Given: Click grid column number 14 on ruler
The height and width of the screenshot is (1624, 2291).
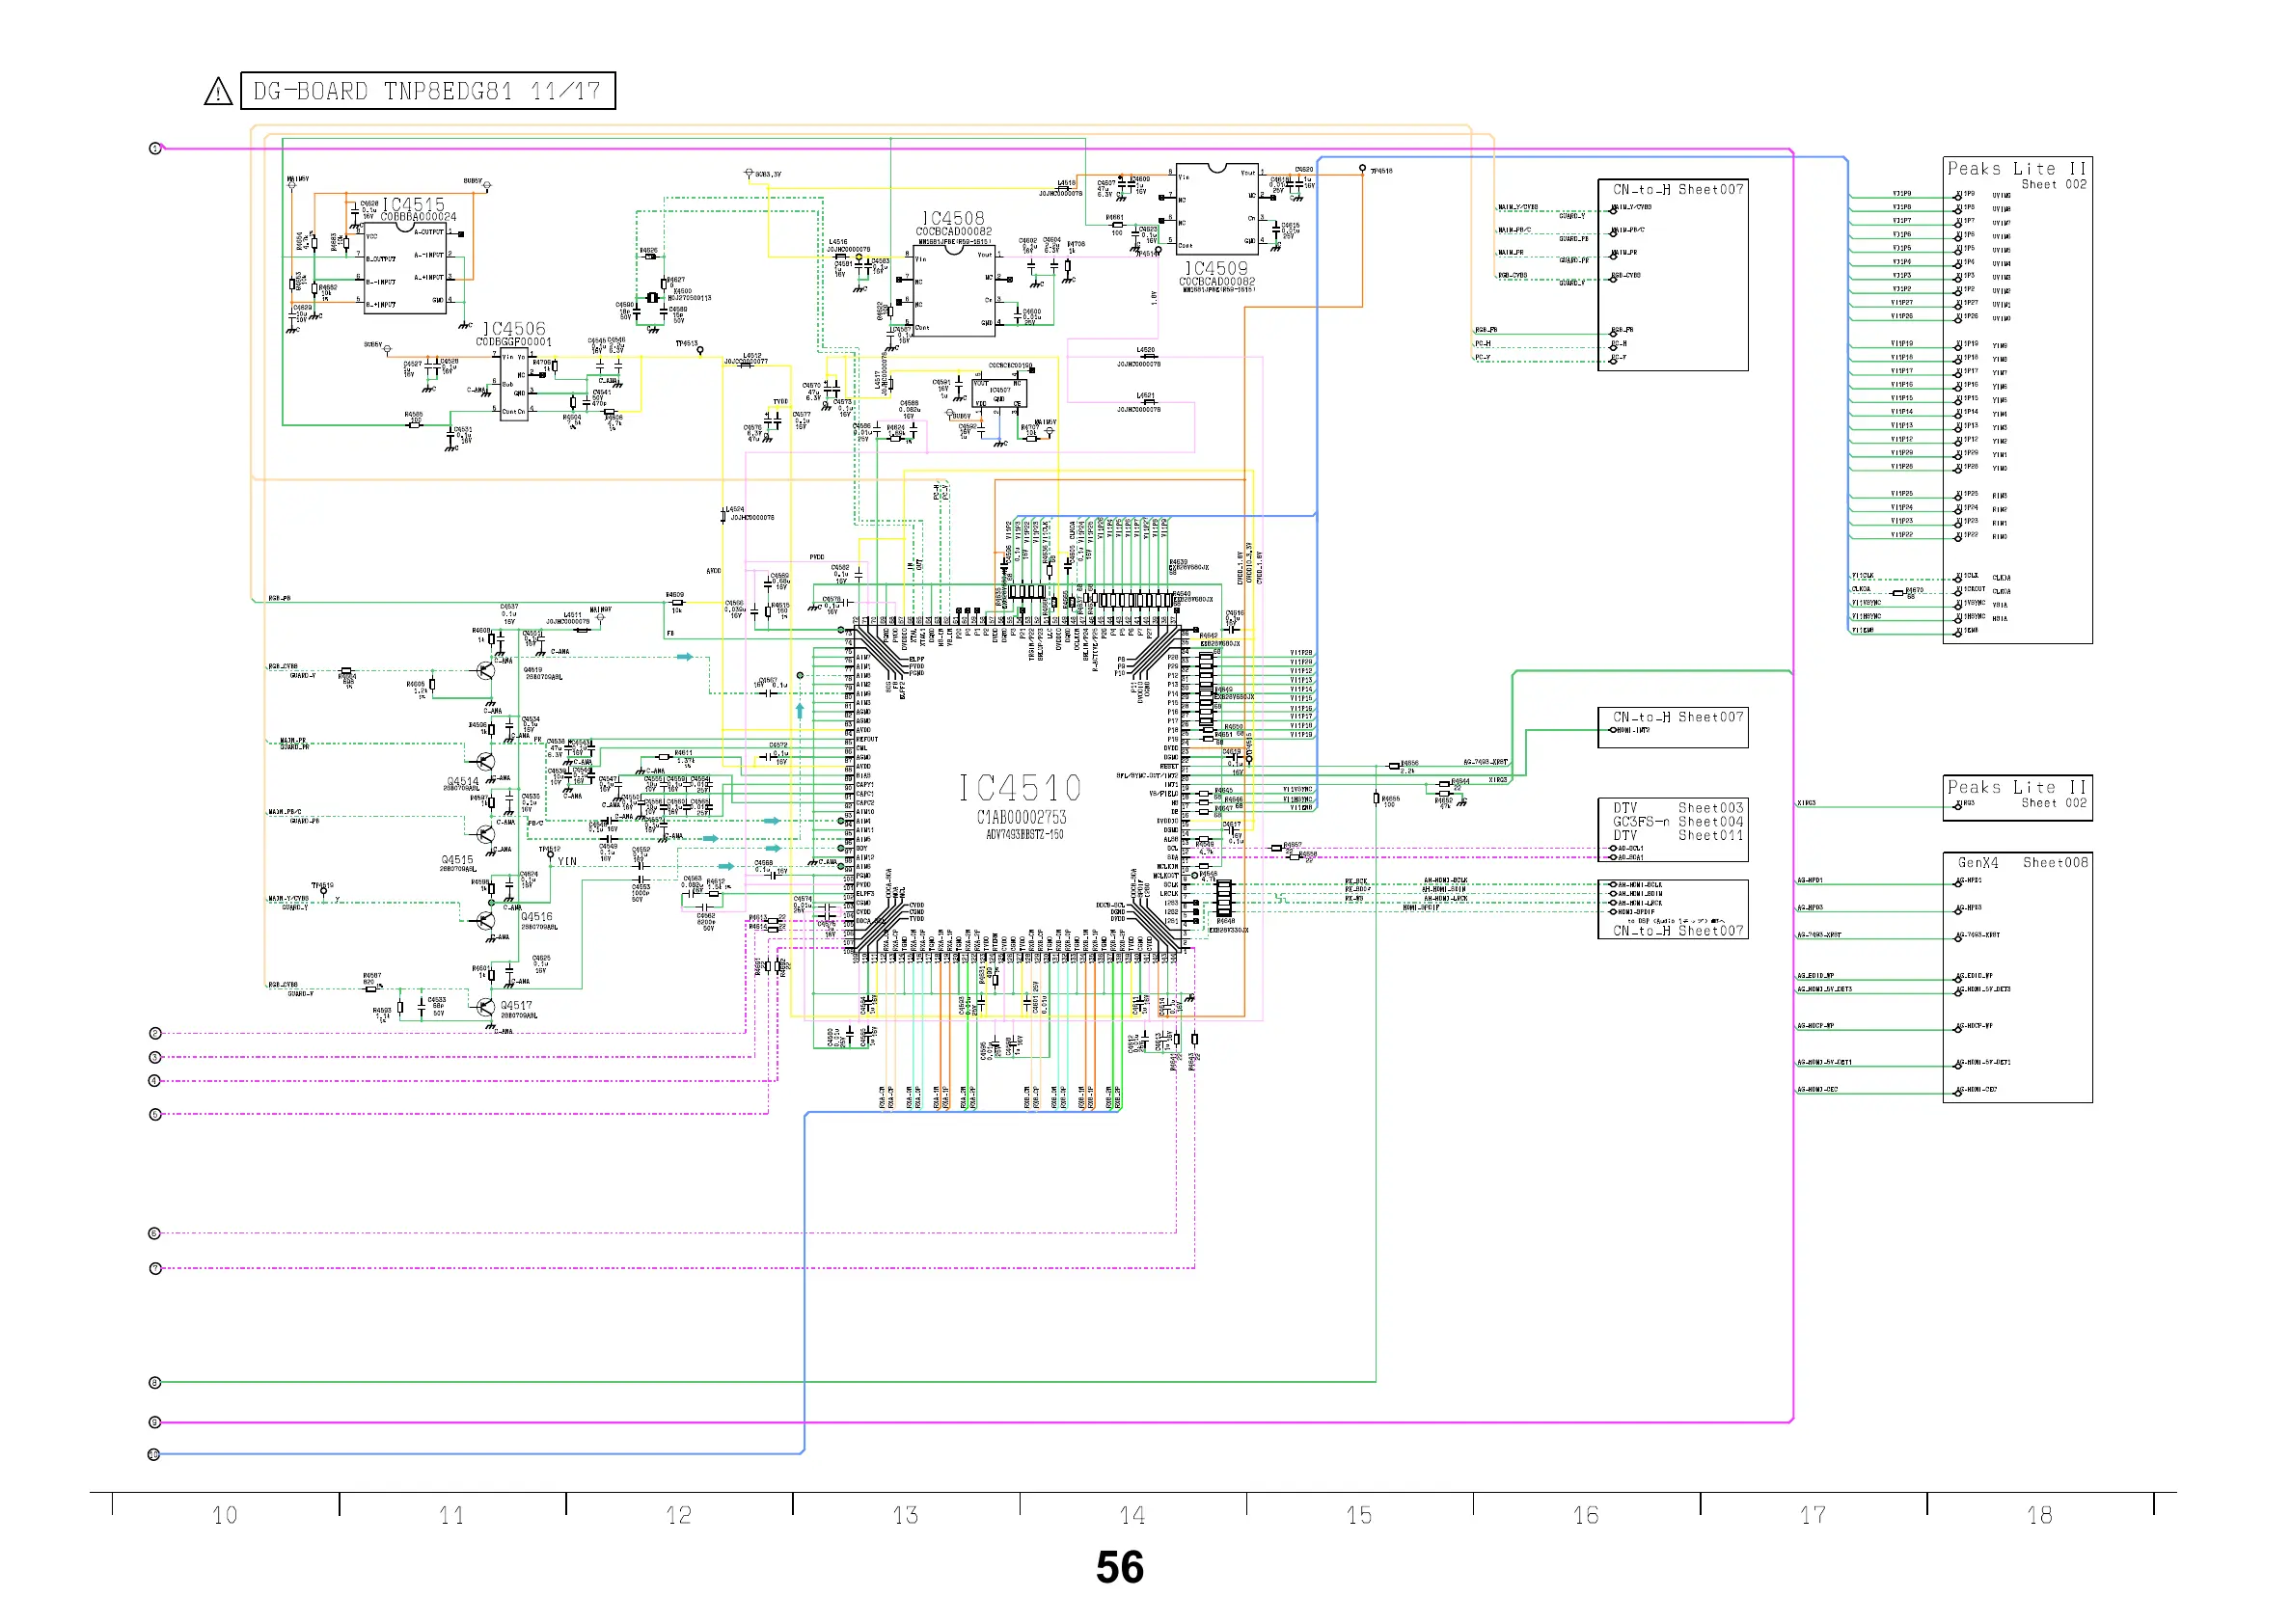Looking at the screenshot, I should click(1132, 1516).
